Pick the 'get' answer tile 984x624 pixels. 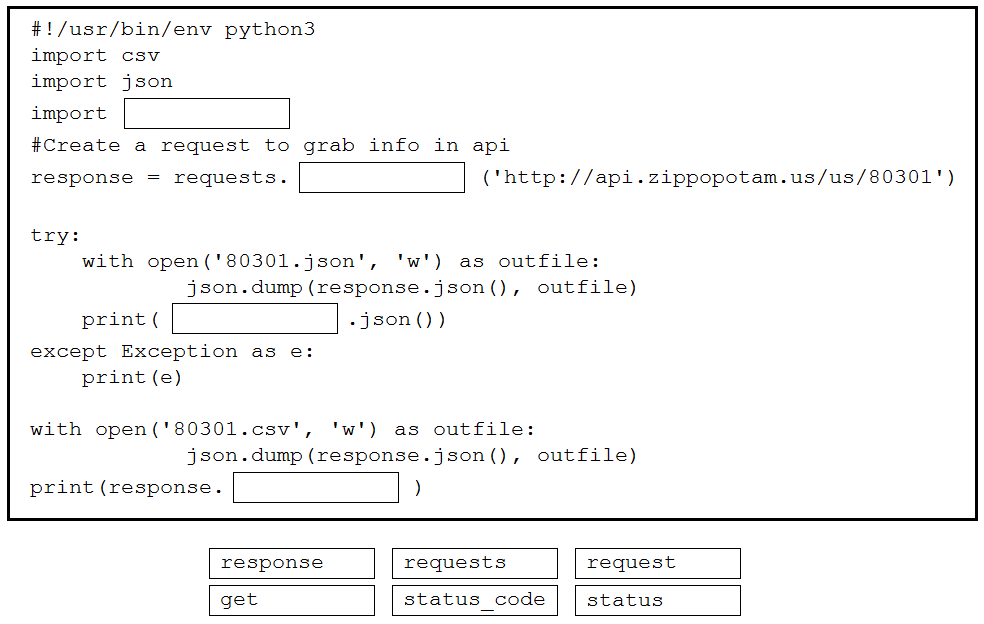292,600
